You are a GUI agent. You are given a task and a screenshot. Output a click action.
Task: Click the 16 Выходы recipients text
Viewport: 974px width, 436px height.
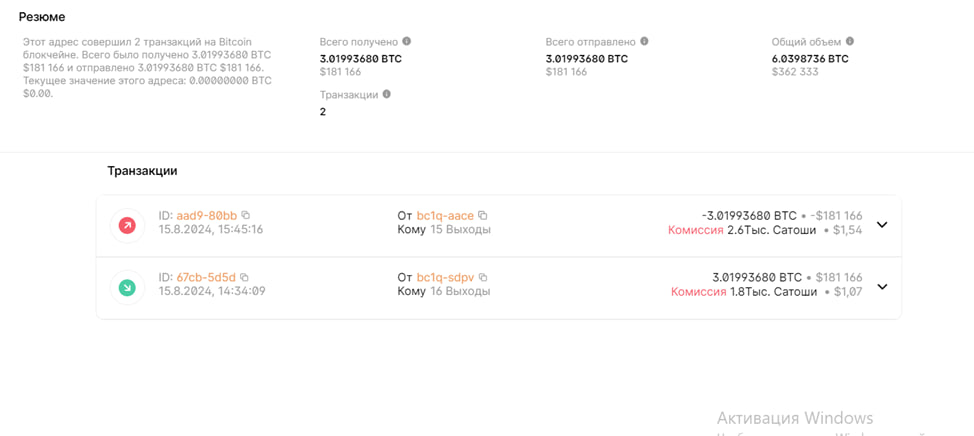(460, 291)
